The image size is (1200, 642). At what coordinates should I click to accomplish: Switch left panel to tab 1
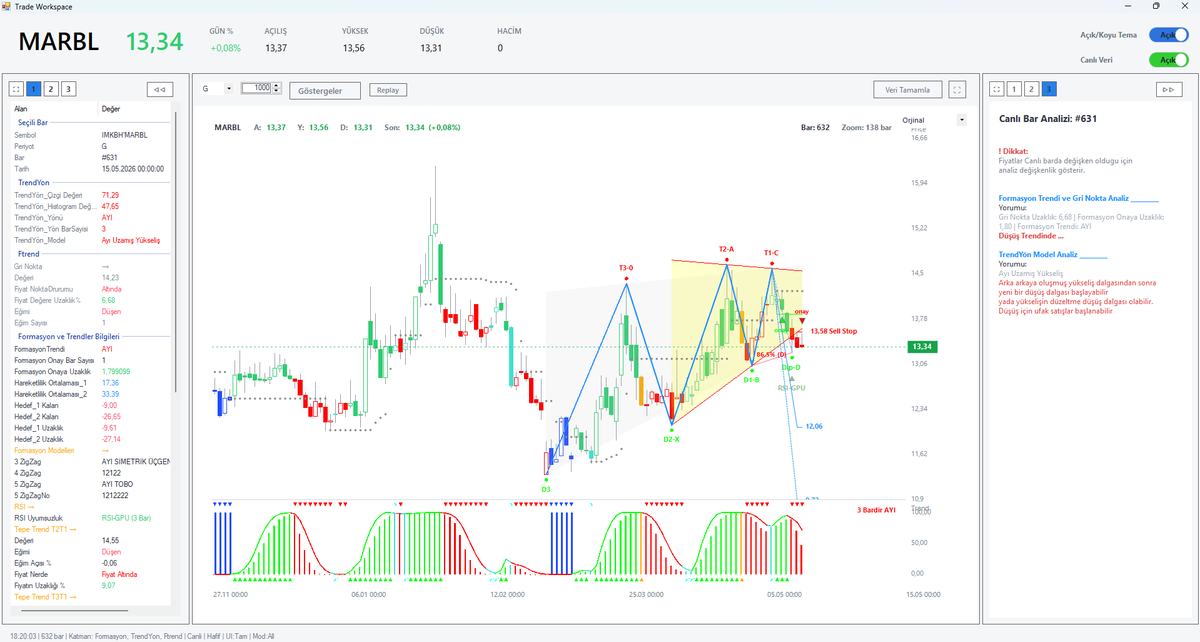(x=34, y=89)
